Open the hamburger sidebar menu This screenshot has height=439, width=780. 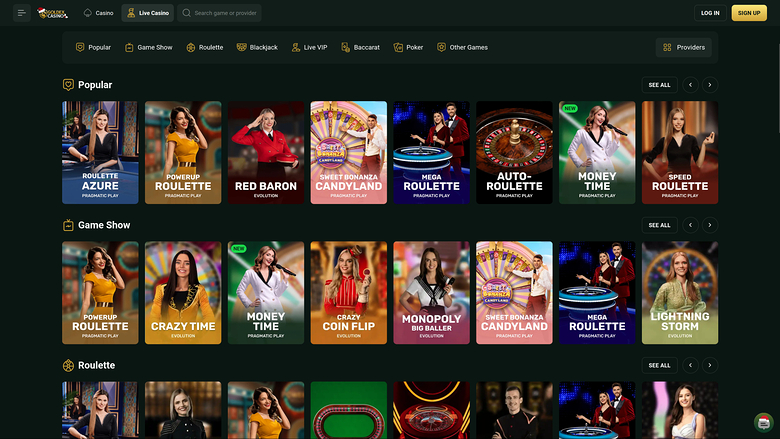tap(21, 13)
